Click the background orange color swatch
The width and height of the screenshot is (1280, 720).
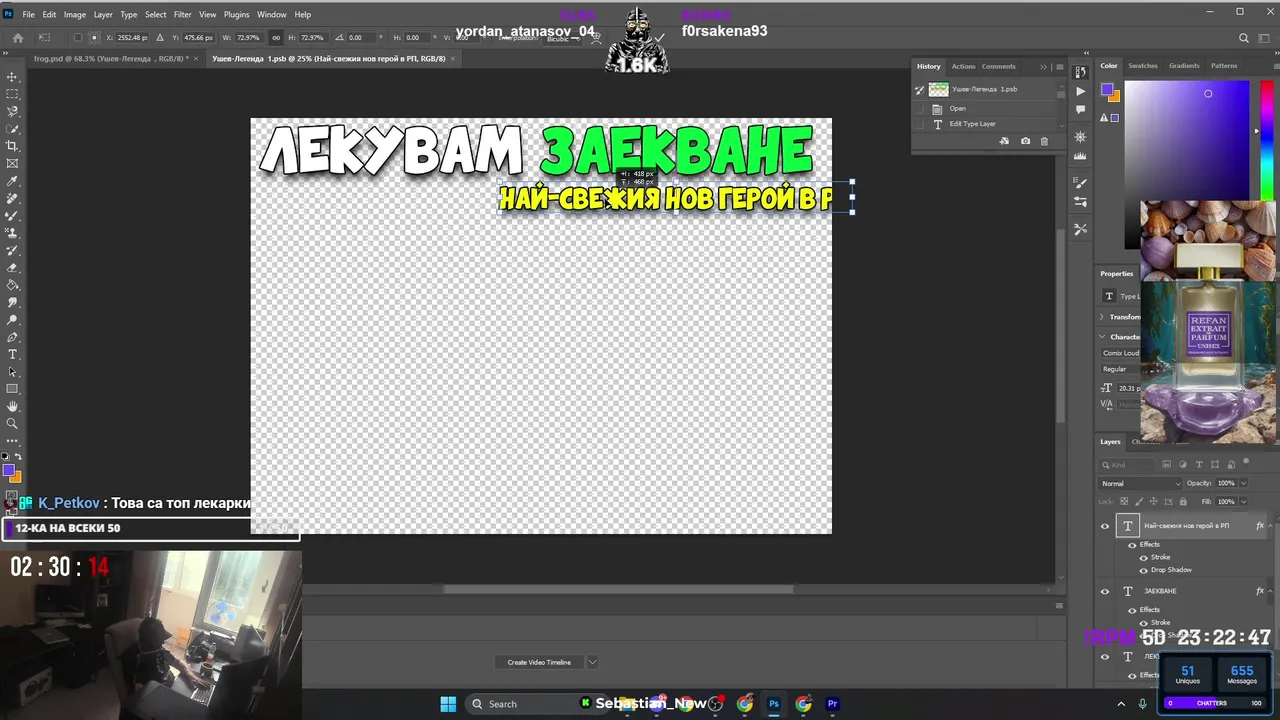click(x=16, y=477)
